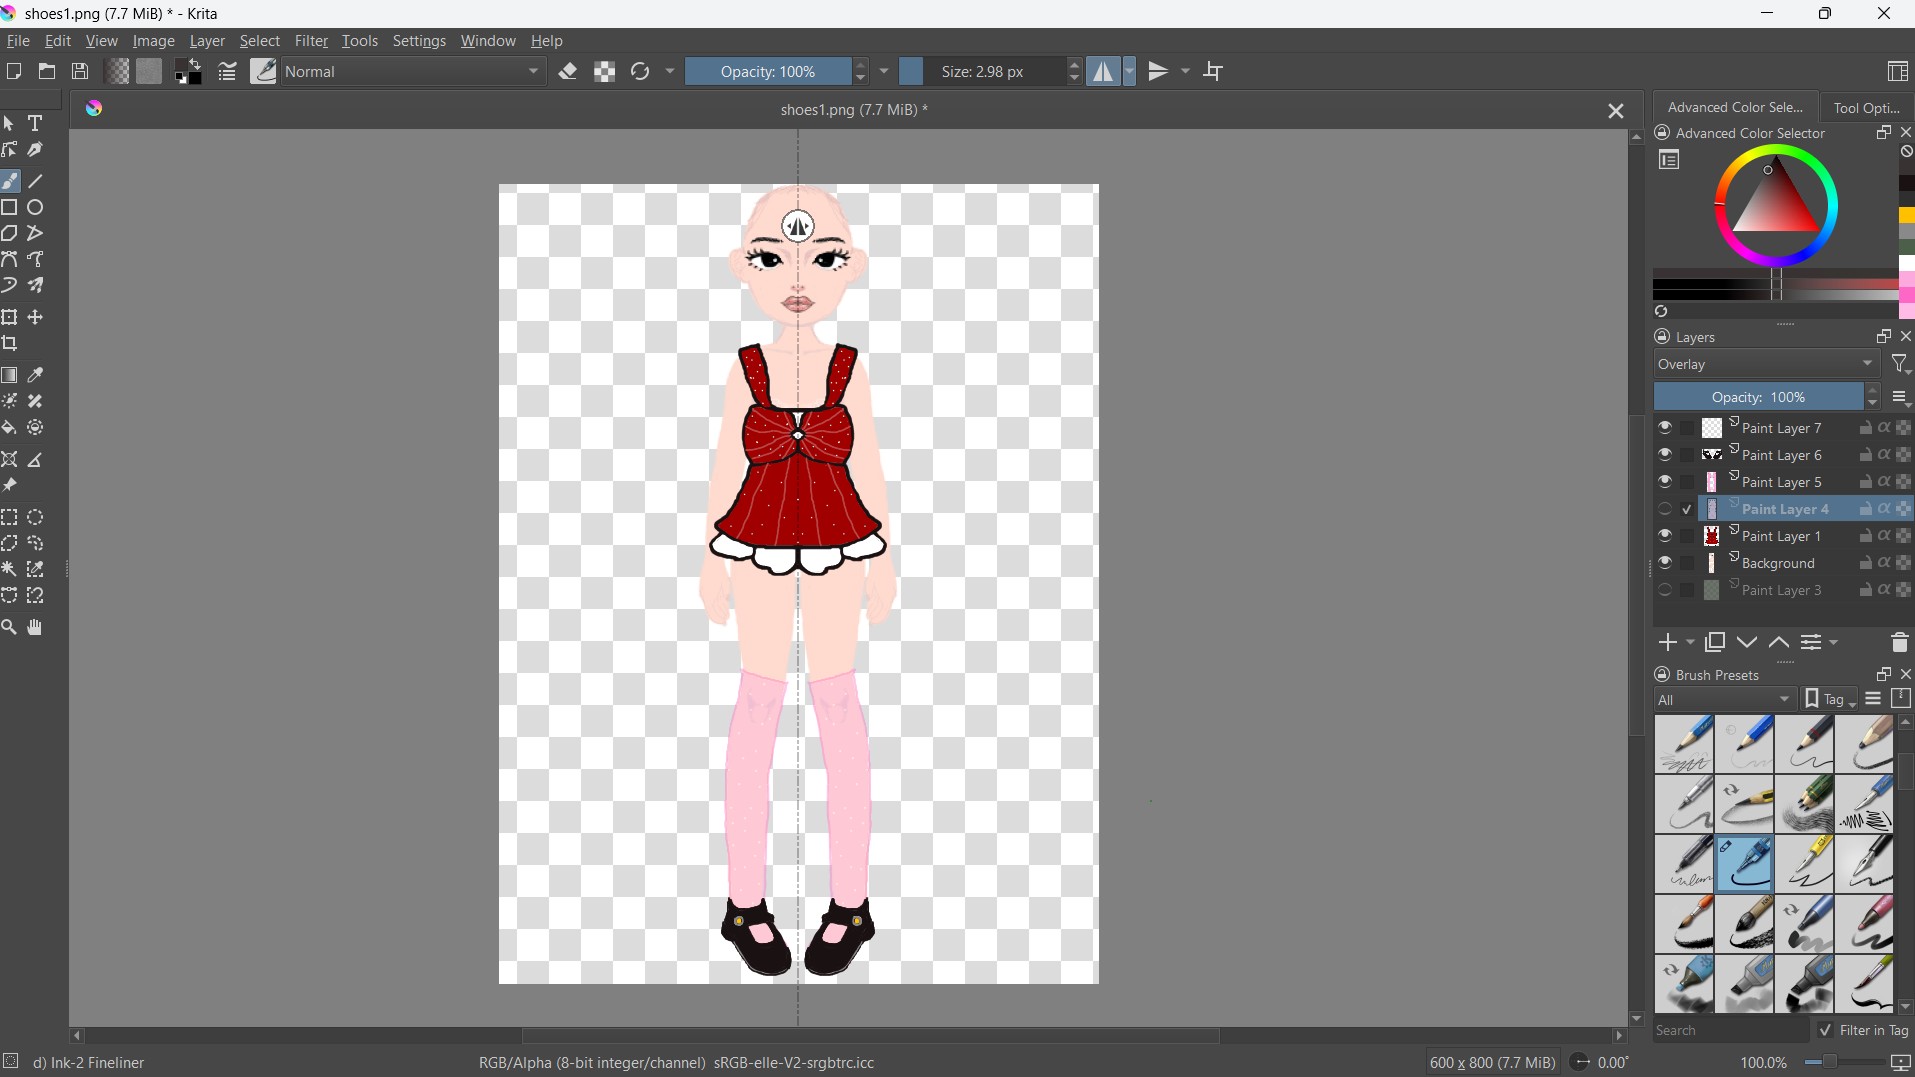1915x1077 pixels.
Task: Pick the Color Sampler eyedropper tool
Action: click(x=35, y=375)
